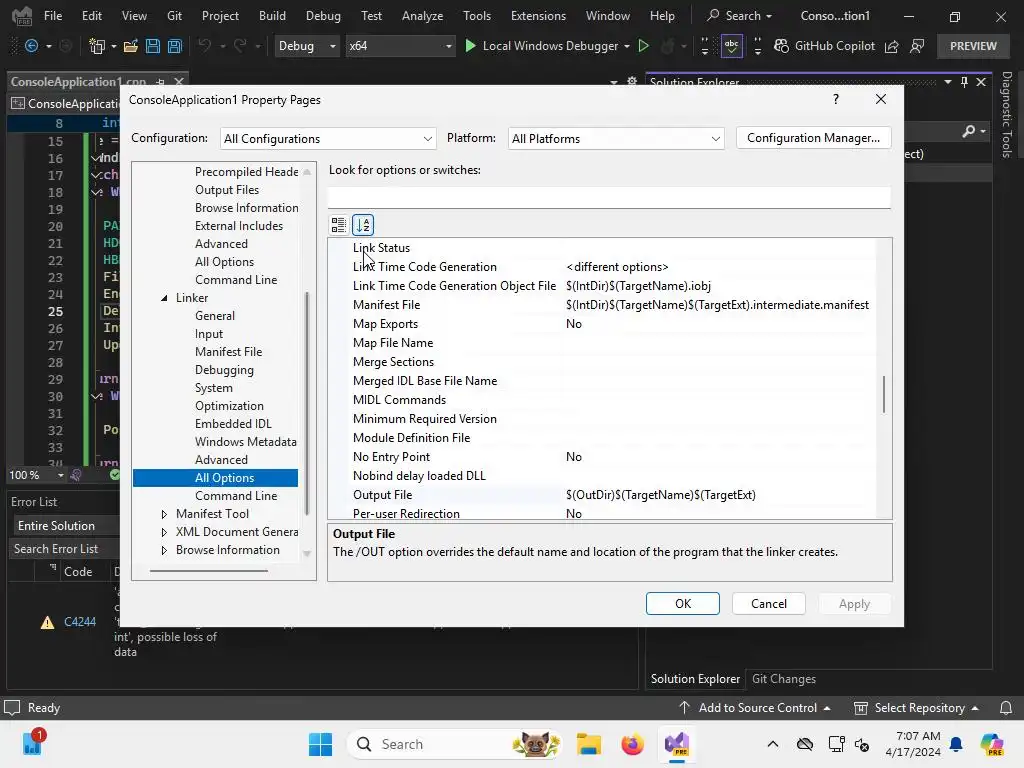Click the editor settings gear icon
The width and height of the screenshot is (1024, 768).
(632, 82)
